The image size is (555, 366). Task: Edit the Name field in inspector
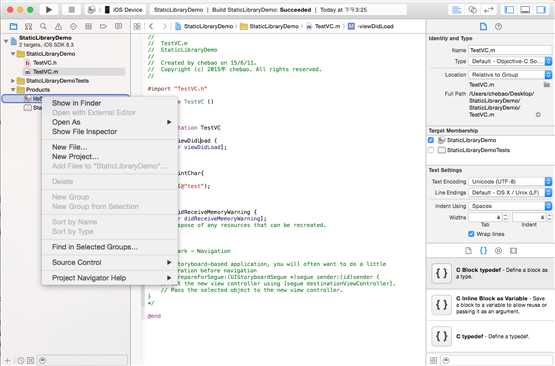pyautogui.click(x=510, y=50)
